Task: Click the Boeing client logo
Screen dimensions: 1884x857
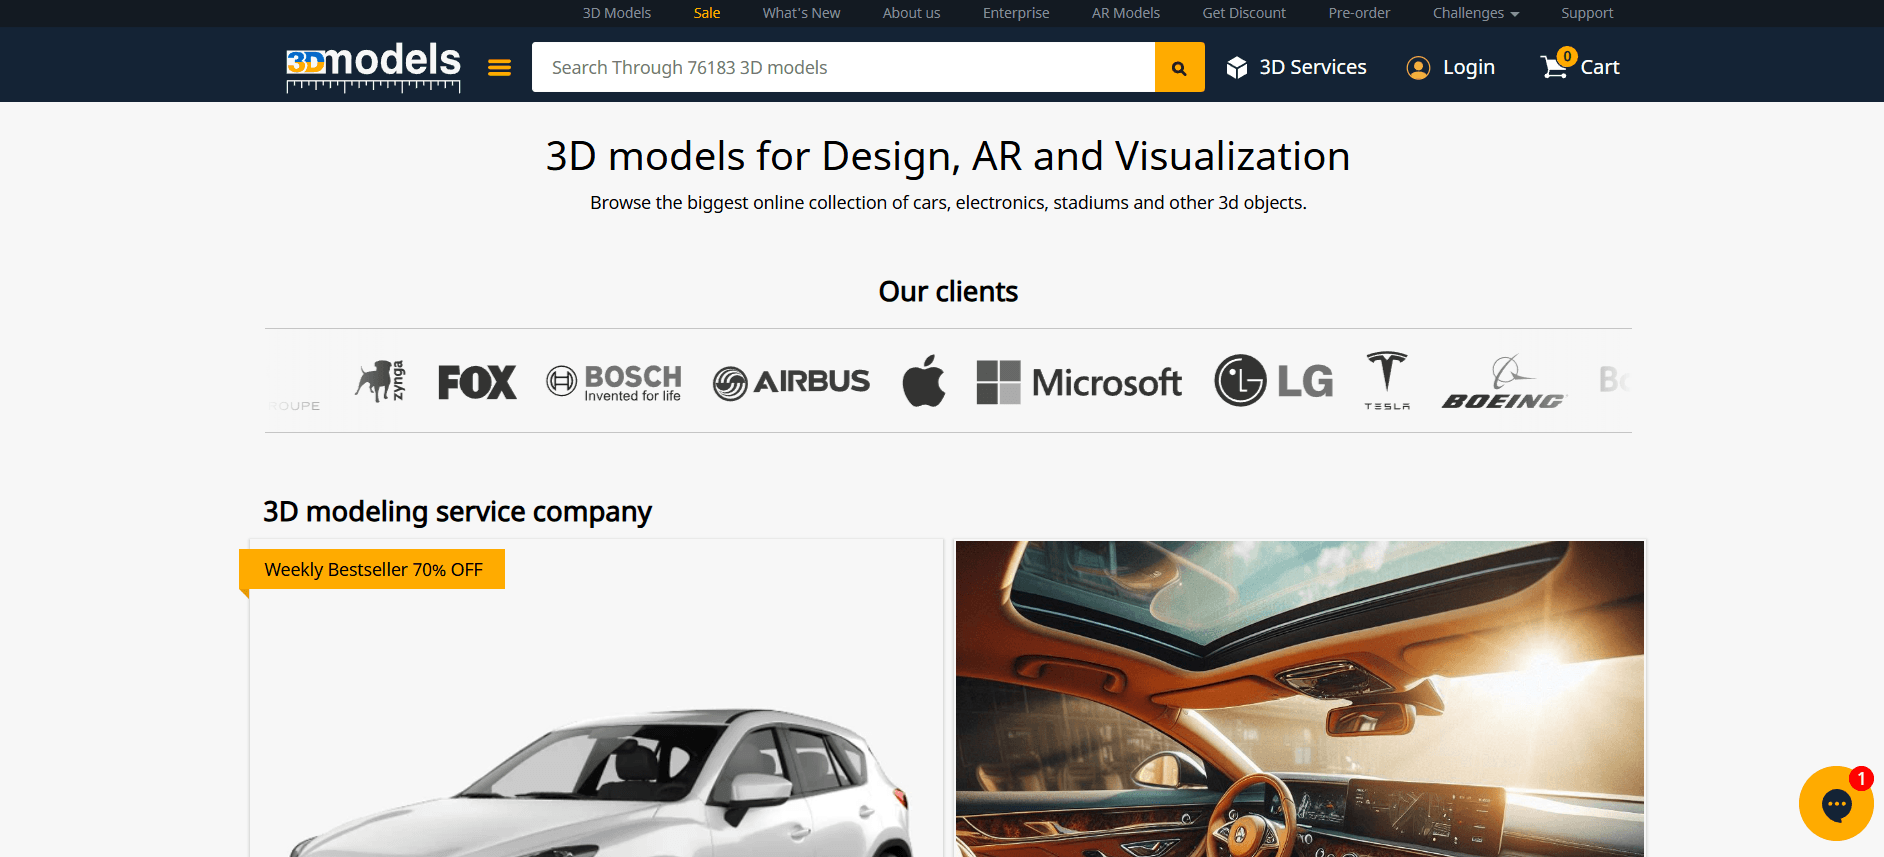Action: pos(1503,382)
